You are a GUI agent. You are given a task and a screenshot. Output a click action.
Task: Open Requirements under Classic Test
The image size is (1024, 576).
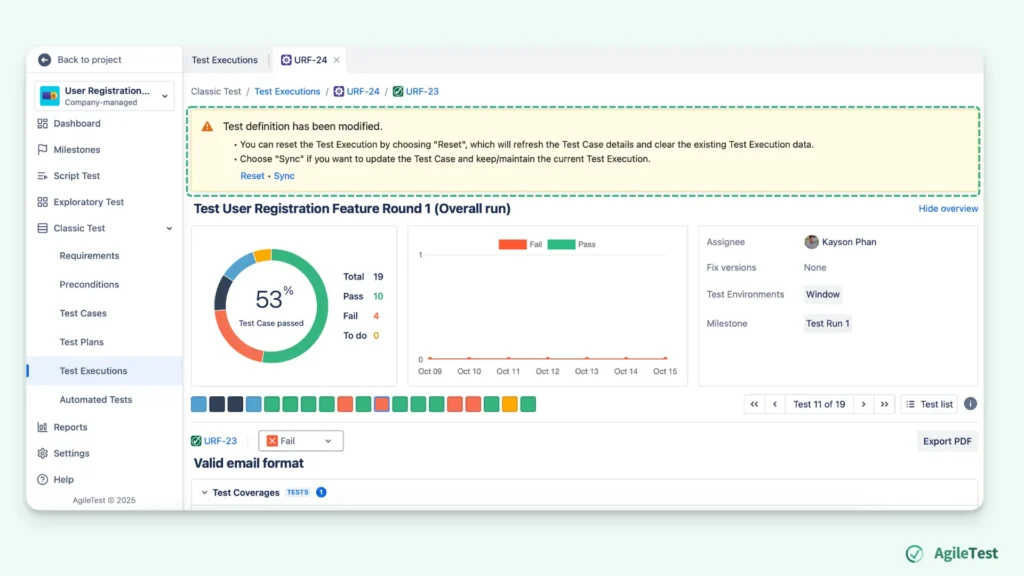[89, 256]
